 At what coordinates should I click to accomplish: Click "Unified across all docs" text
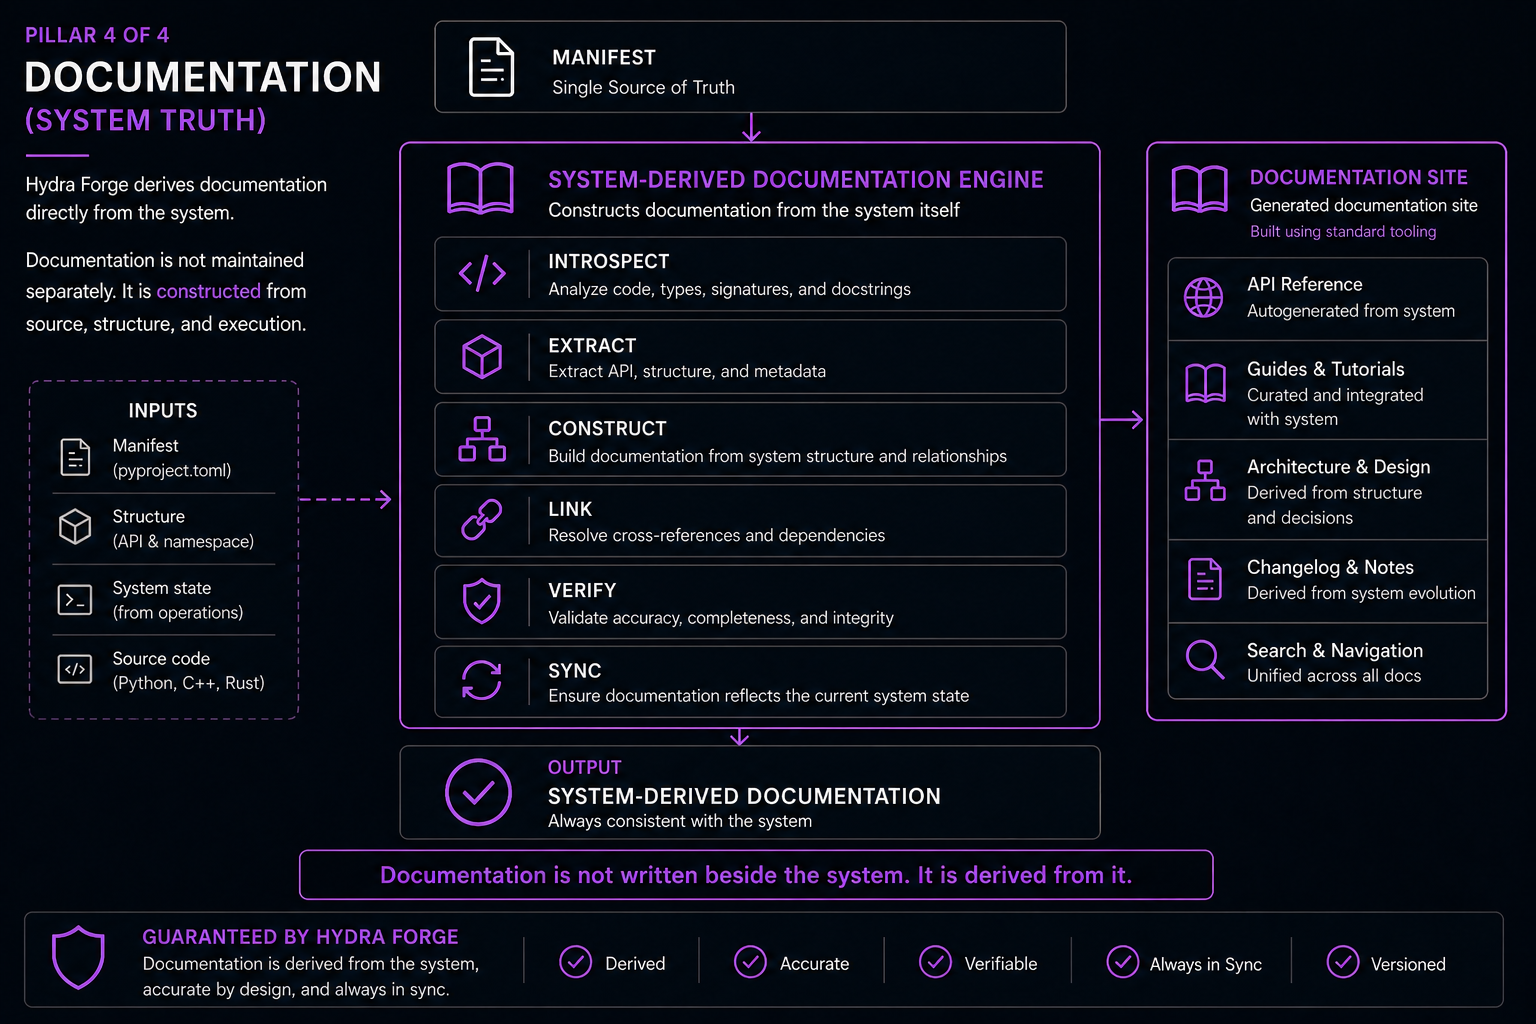coord(1334,676)
